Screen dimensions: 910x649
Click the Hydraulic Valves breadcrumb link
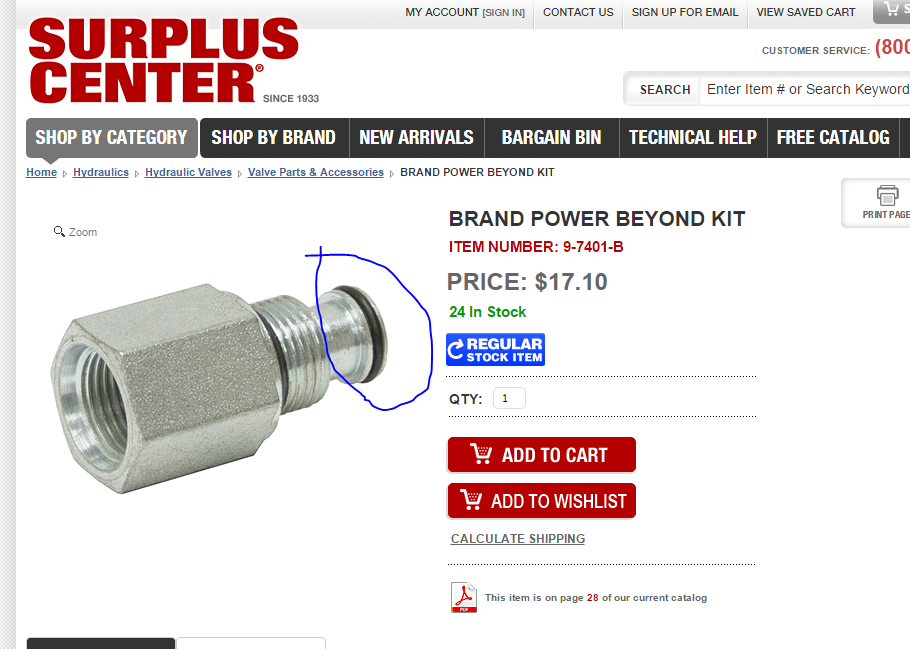(188, 172)
